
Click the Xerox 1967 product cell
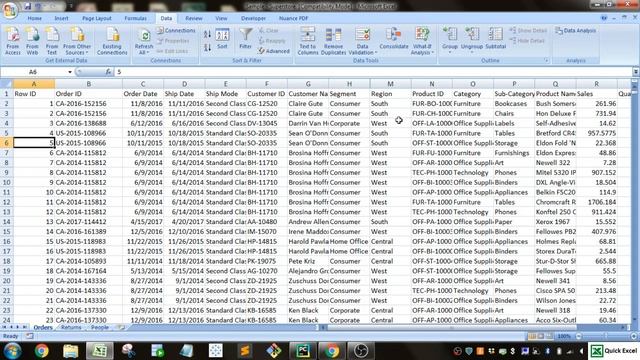556,222
